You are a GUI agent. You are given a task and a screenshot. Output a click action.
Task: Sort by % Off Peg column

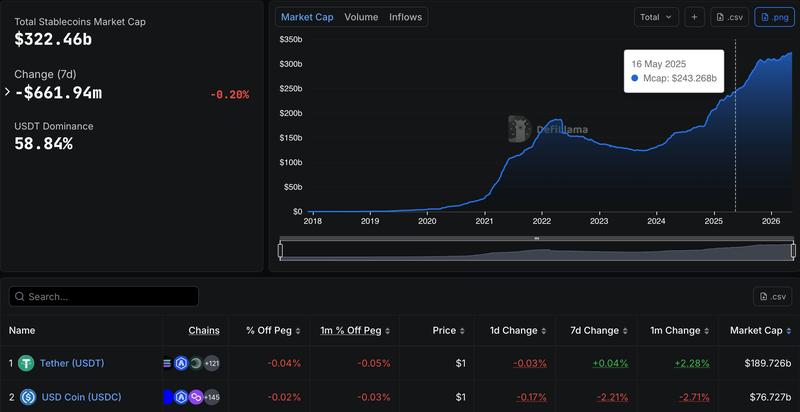(x=273, y=330)
